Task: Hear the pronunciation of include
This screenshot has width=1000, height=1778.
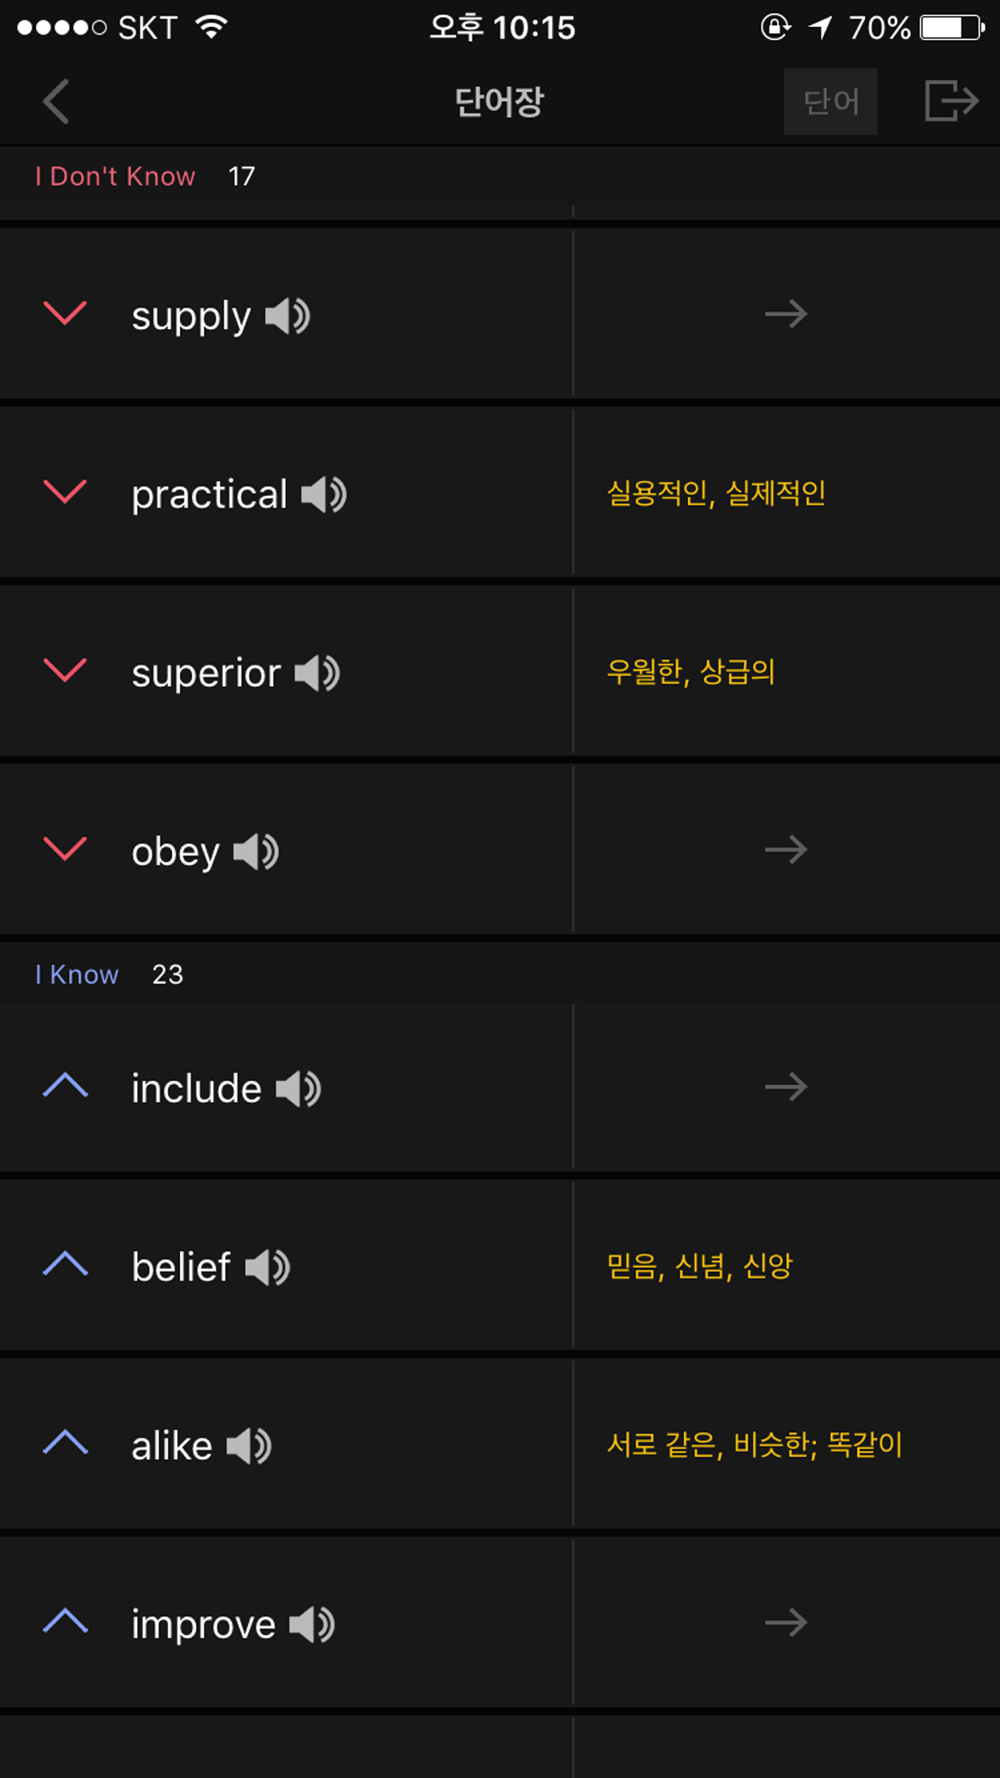Action: 298,1089
